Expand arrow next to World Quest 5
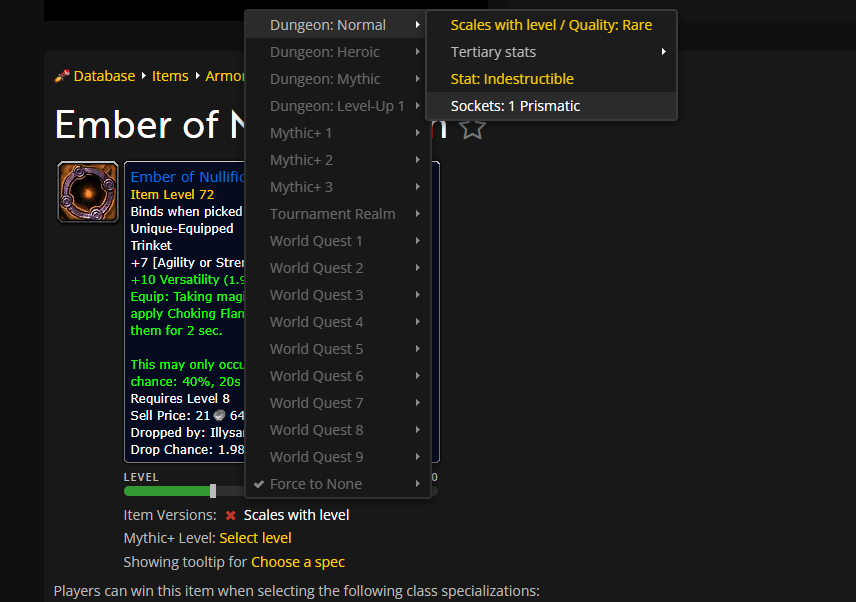Image resolution: width=856 pixels, height=602 pixels. (417, 349)
